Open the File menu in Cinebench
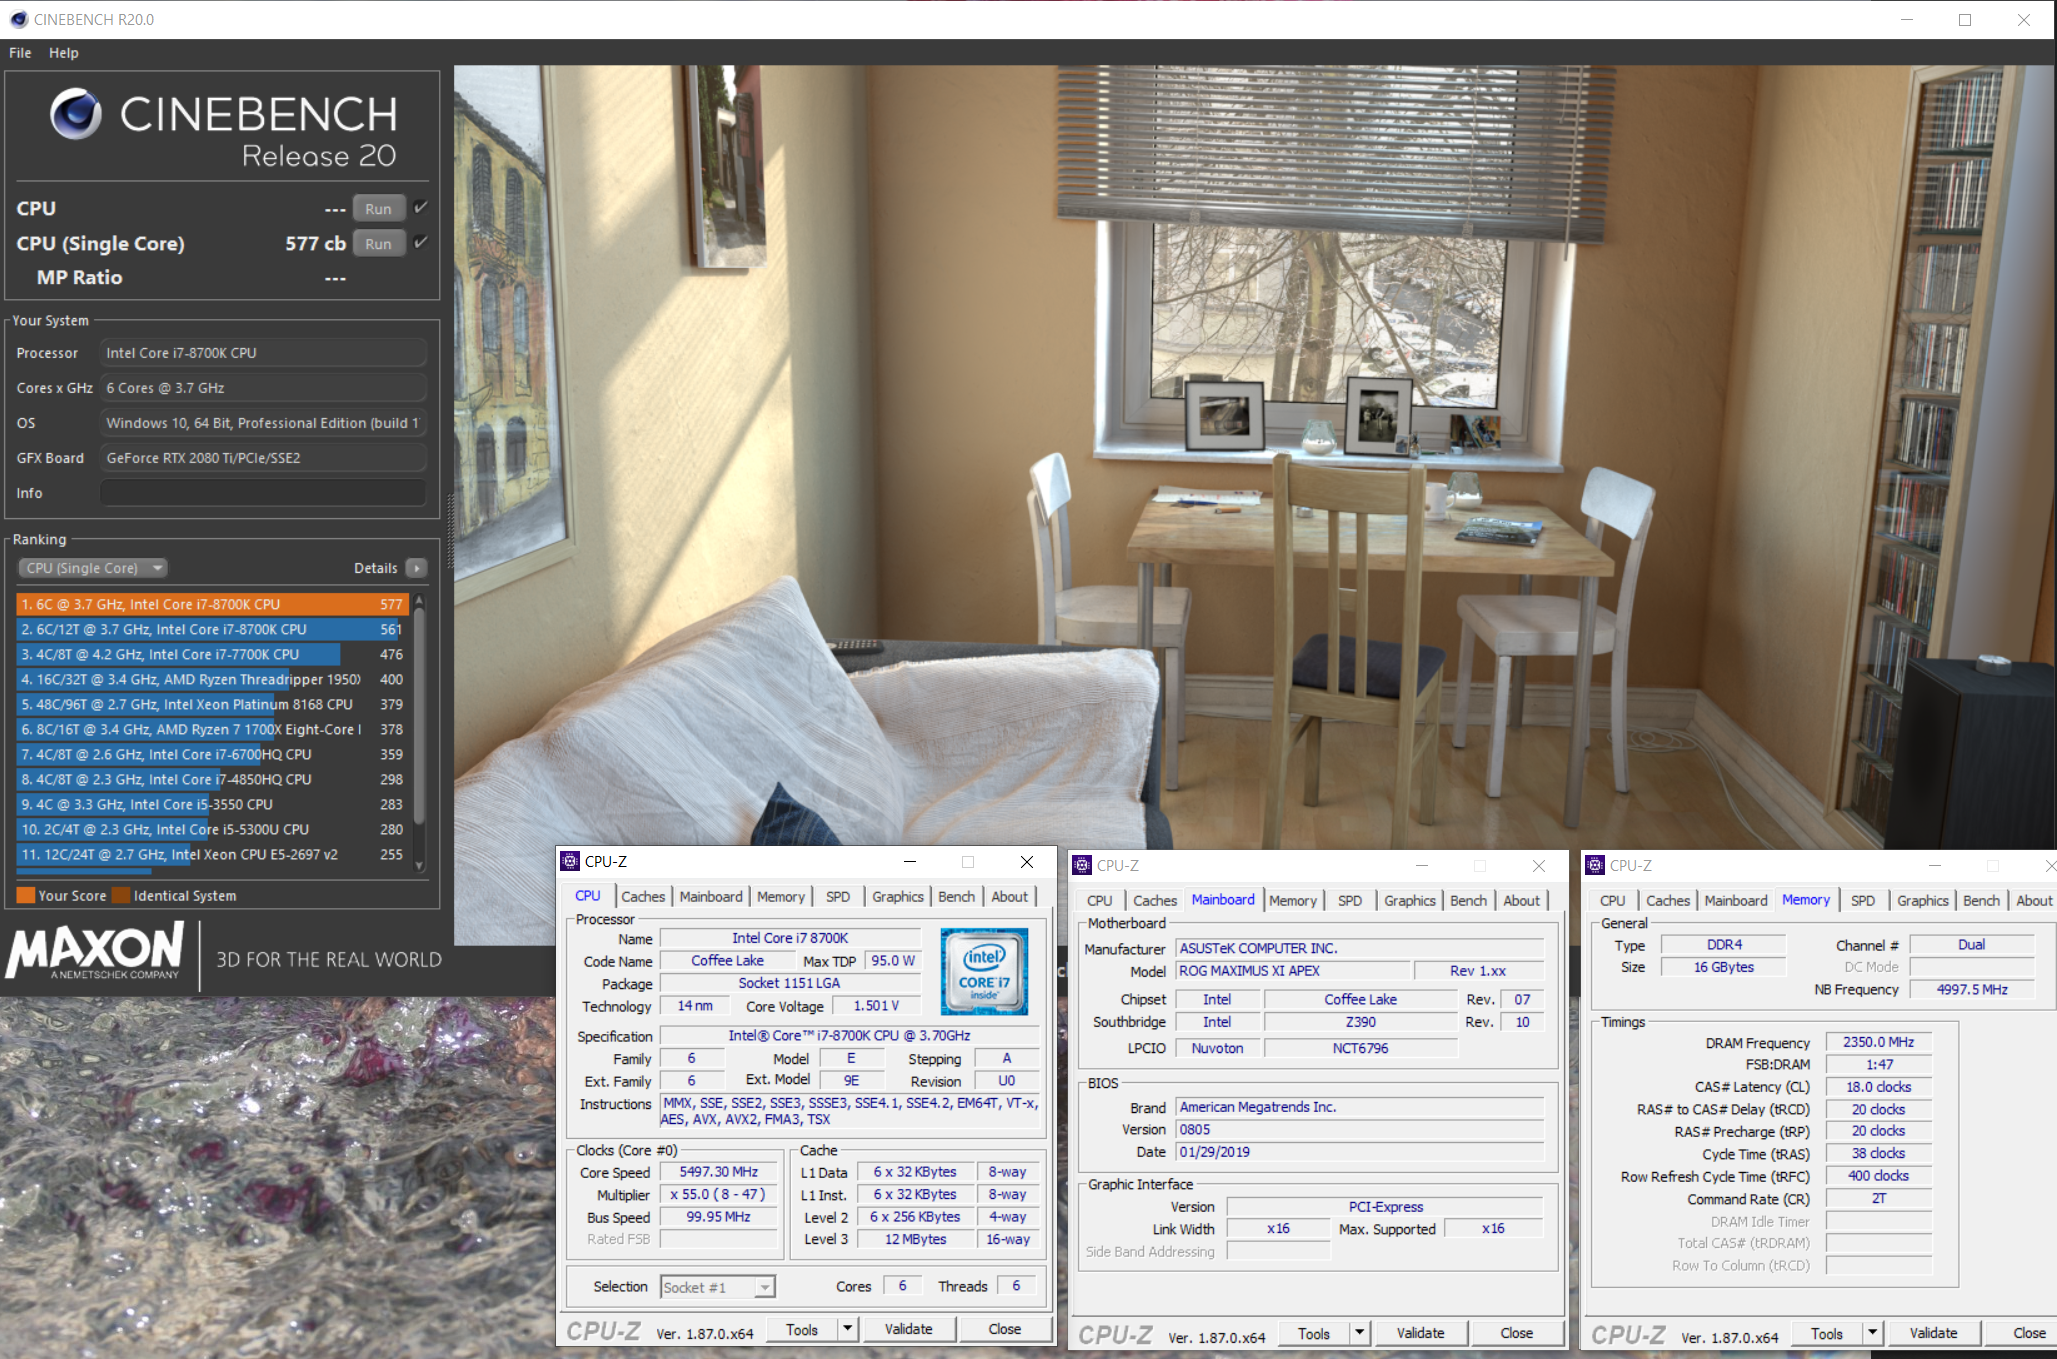This screenshot has width=2057, height=1359. point(18,52)
